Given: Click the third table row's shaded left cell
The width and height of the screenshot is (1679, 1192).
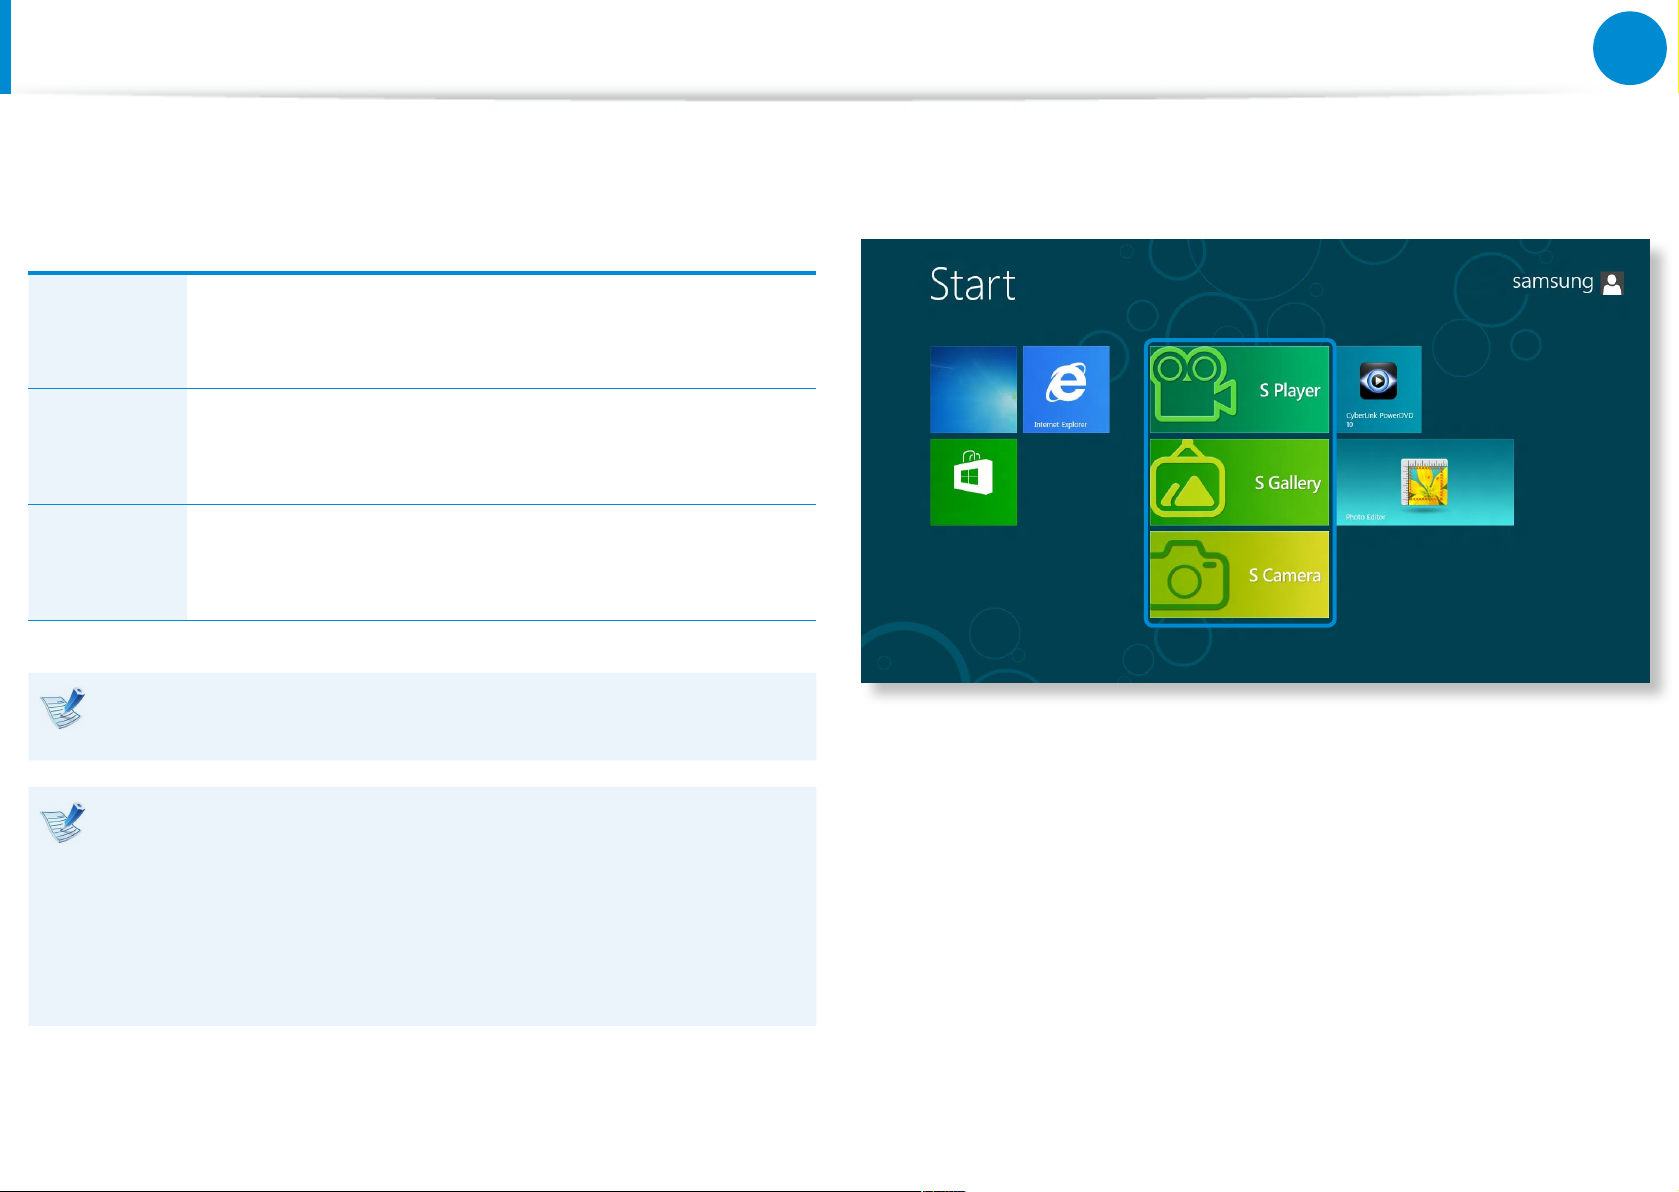Looking at the screenshot, I should [107, 562].
